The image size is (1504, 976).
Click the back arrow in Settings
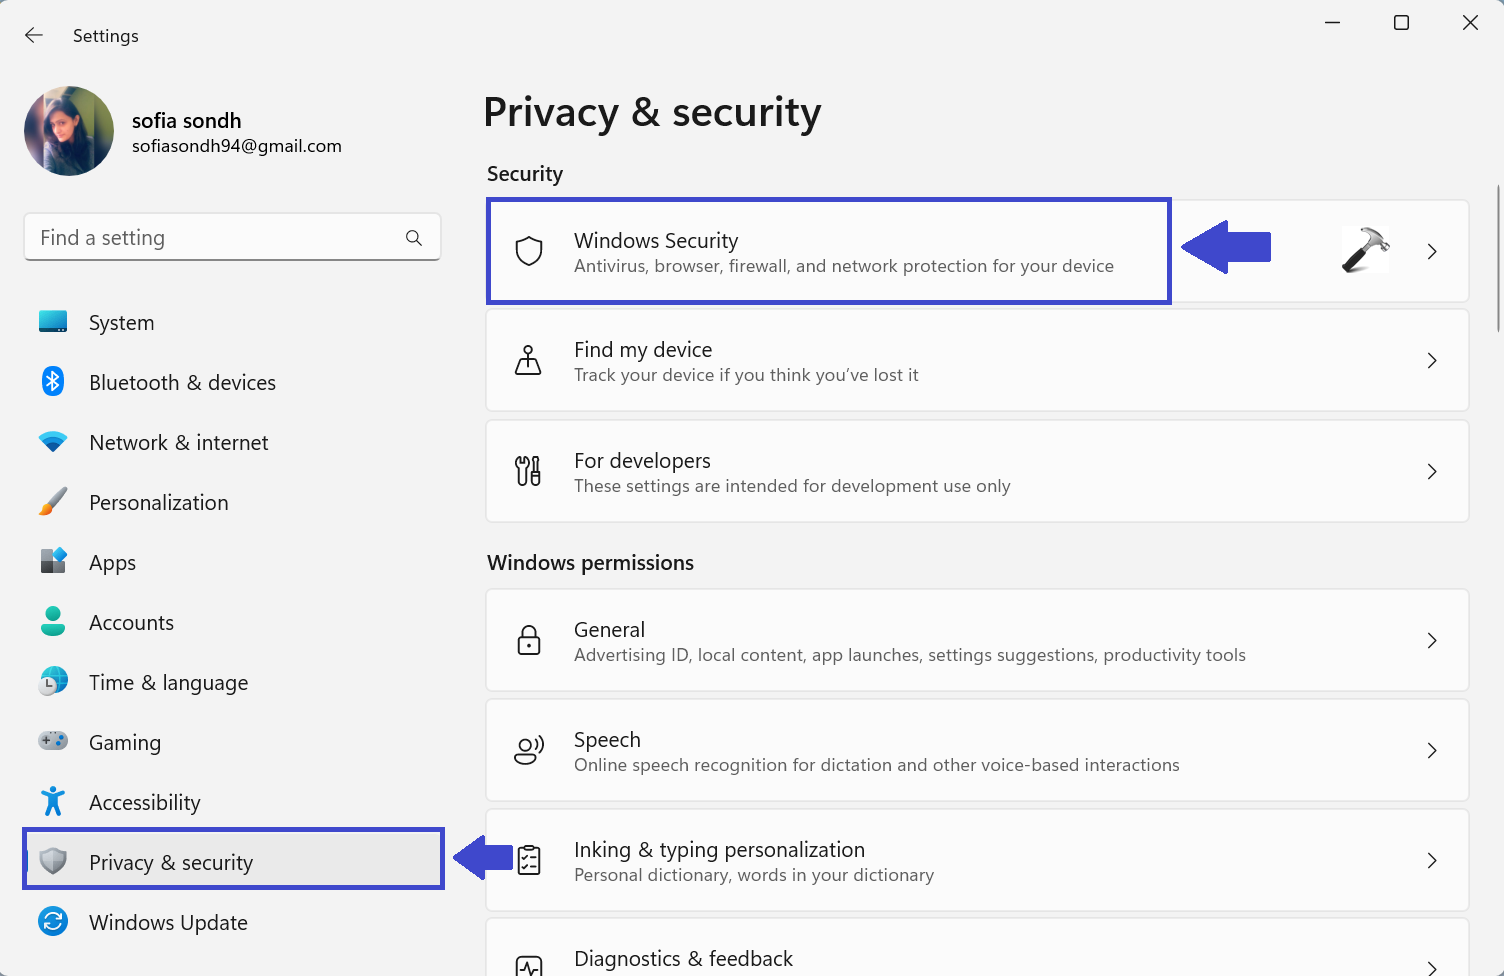[34, 36]
